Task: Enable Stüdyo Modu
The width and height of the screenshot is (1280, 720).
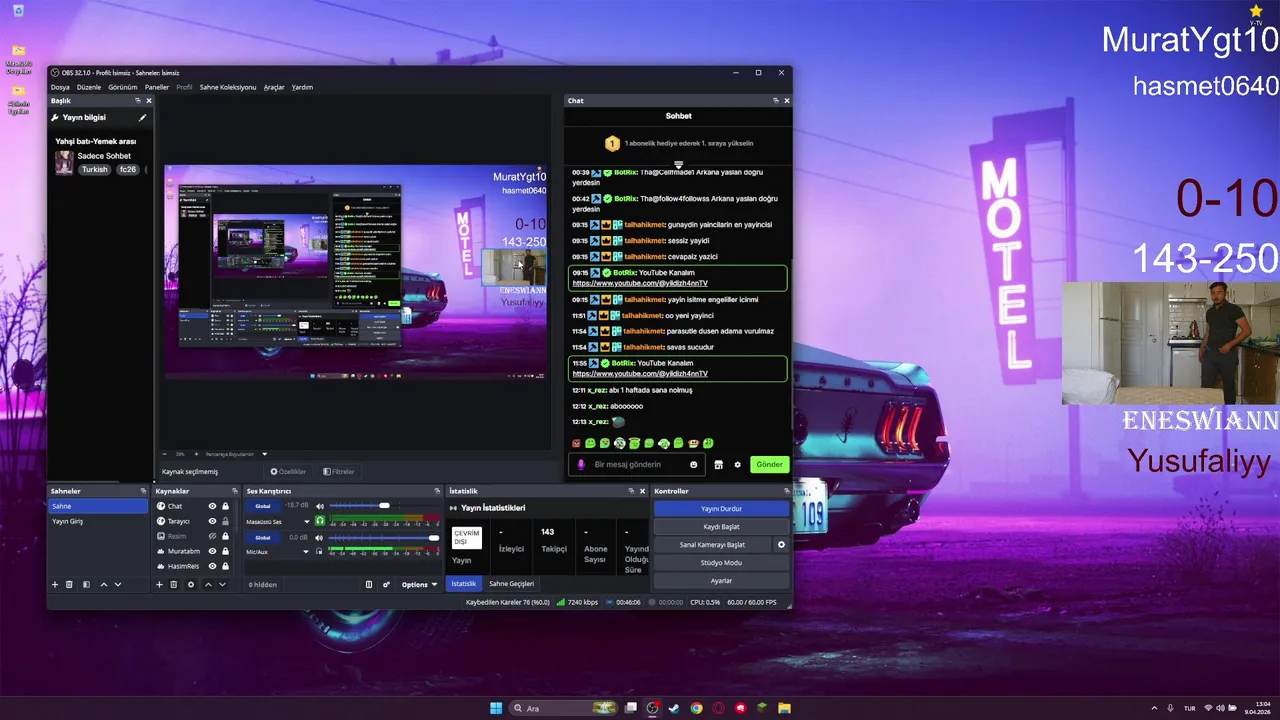Action: [721, 563]
